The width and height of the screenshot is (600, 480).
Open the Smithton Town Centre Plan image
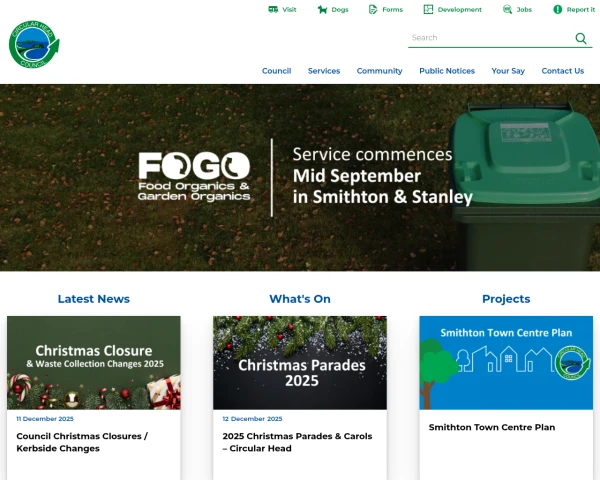click(x=506, y=362)
